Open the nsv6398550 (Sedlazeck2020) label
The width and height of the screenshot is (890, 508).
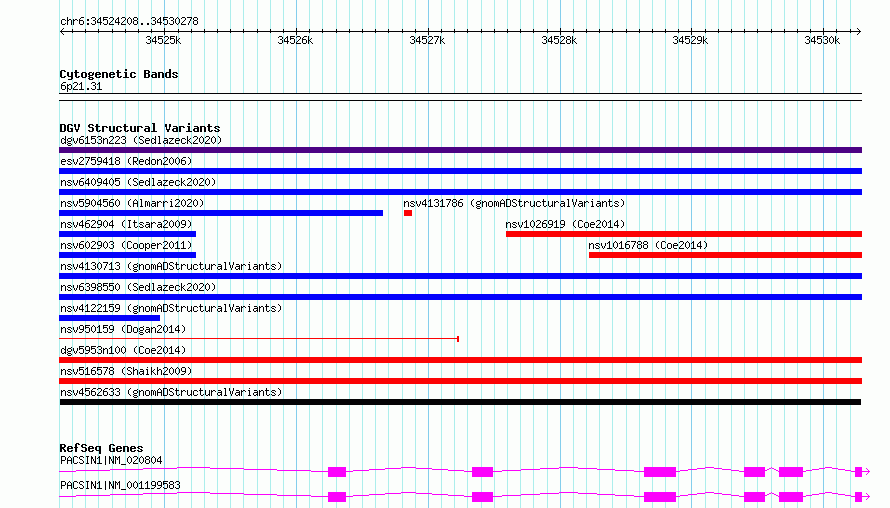coord(138,287)
